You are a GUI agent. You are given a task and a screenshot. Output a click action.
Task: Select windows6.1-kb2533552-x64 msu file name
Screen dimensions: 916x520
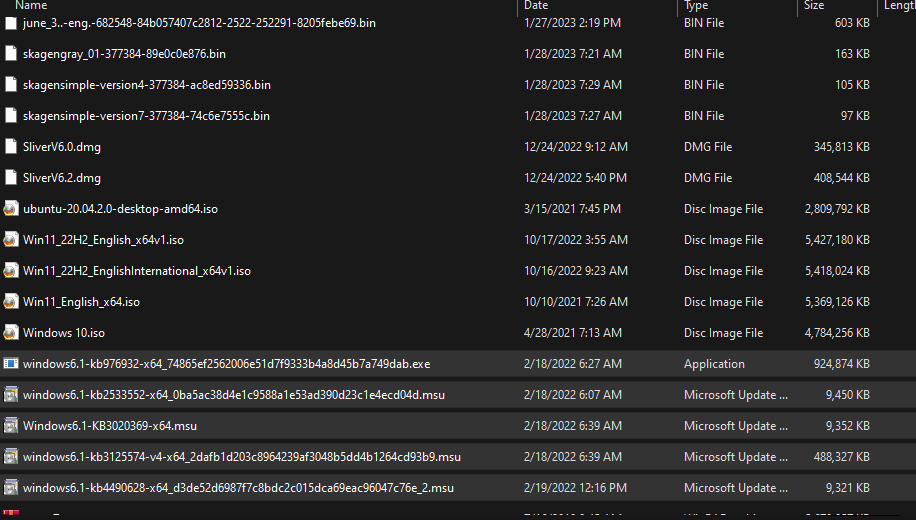point(234,394)
